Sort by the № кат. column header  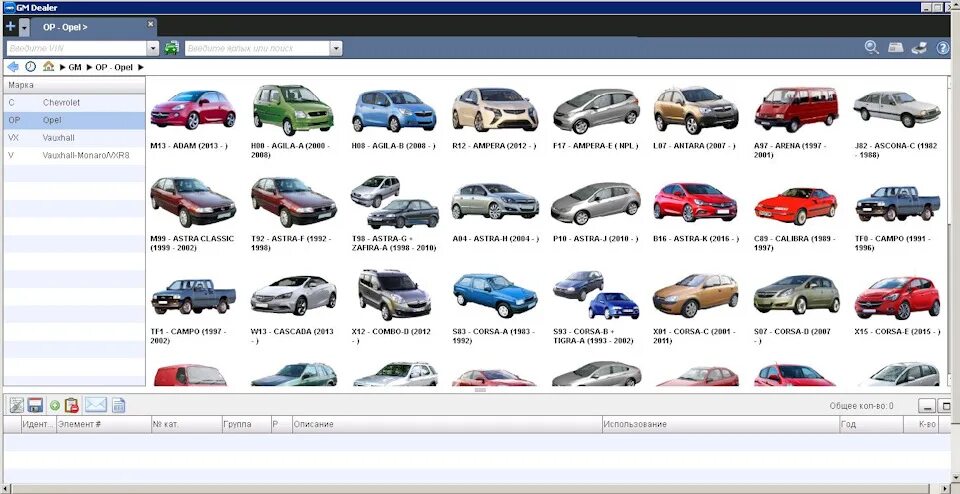(x=186, y=424)
